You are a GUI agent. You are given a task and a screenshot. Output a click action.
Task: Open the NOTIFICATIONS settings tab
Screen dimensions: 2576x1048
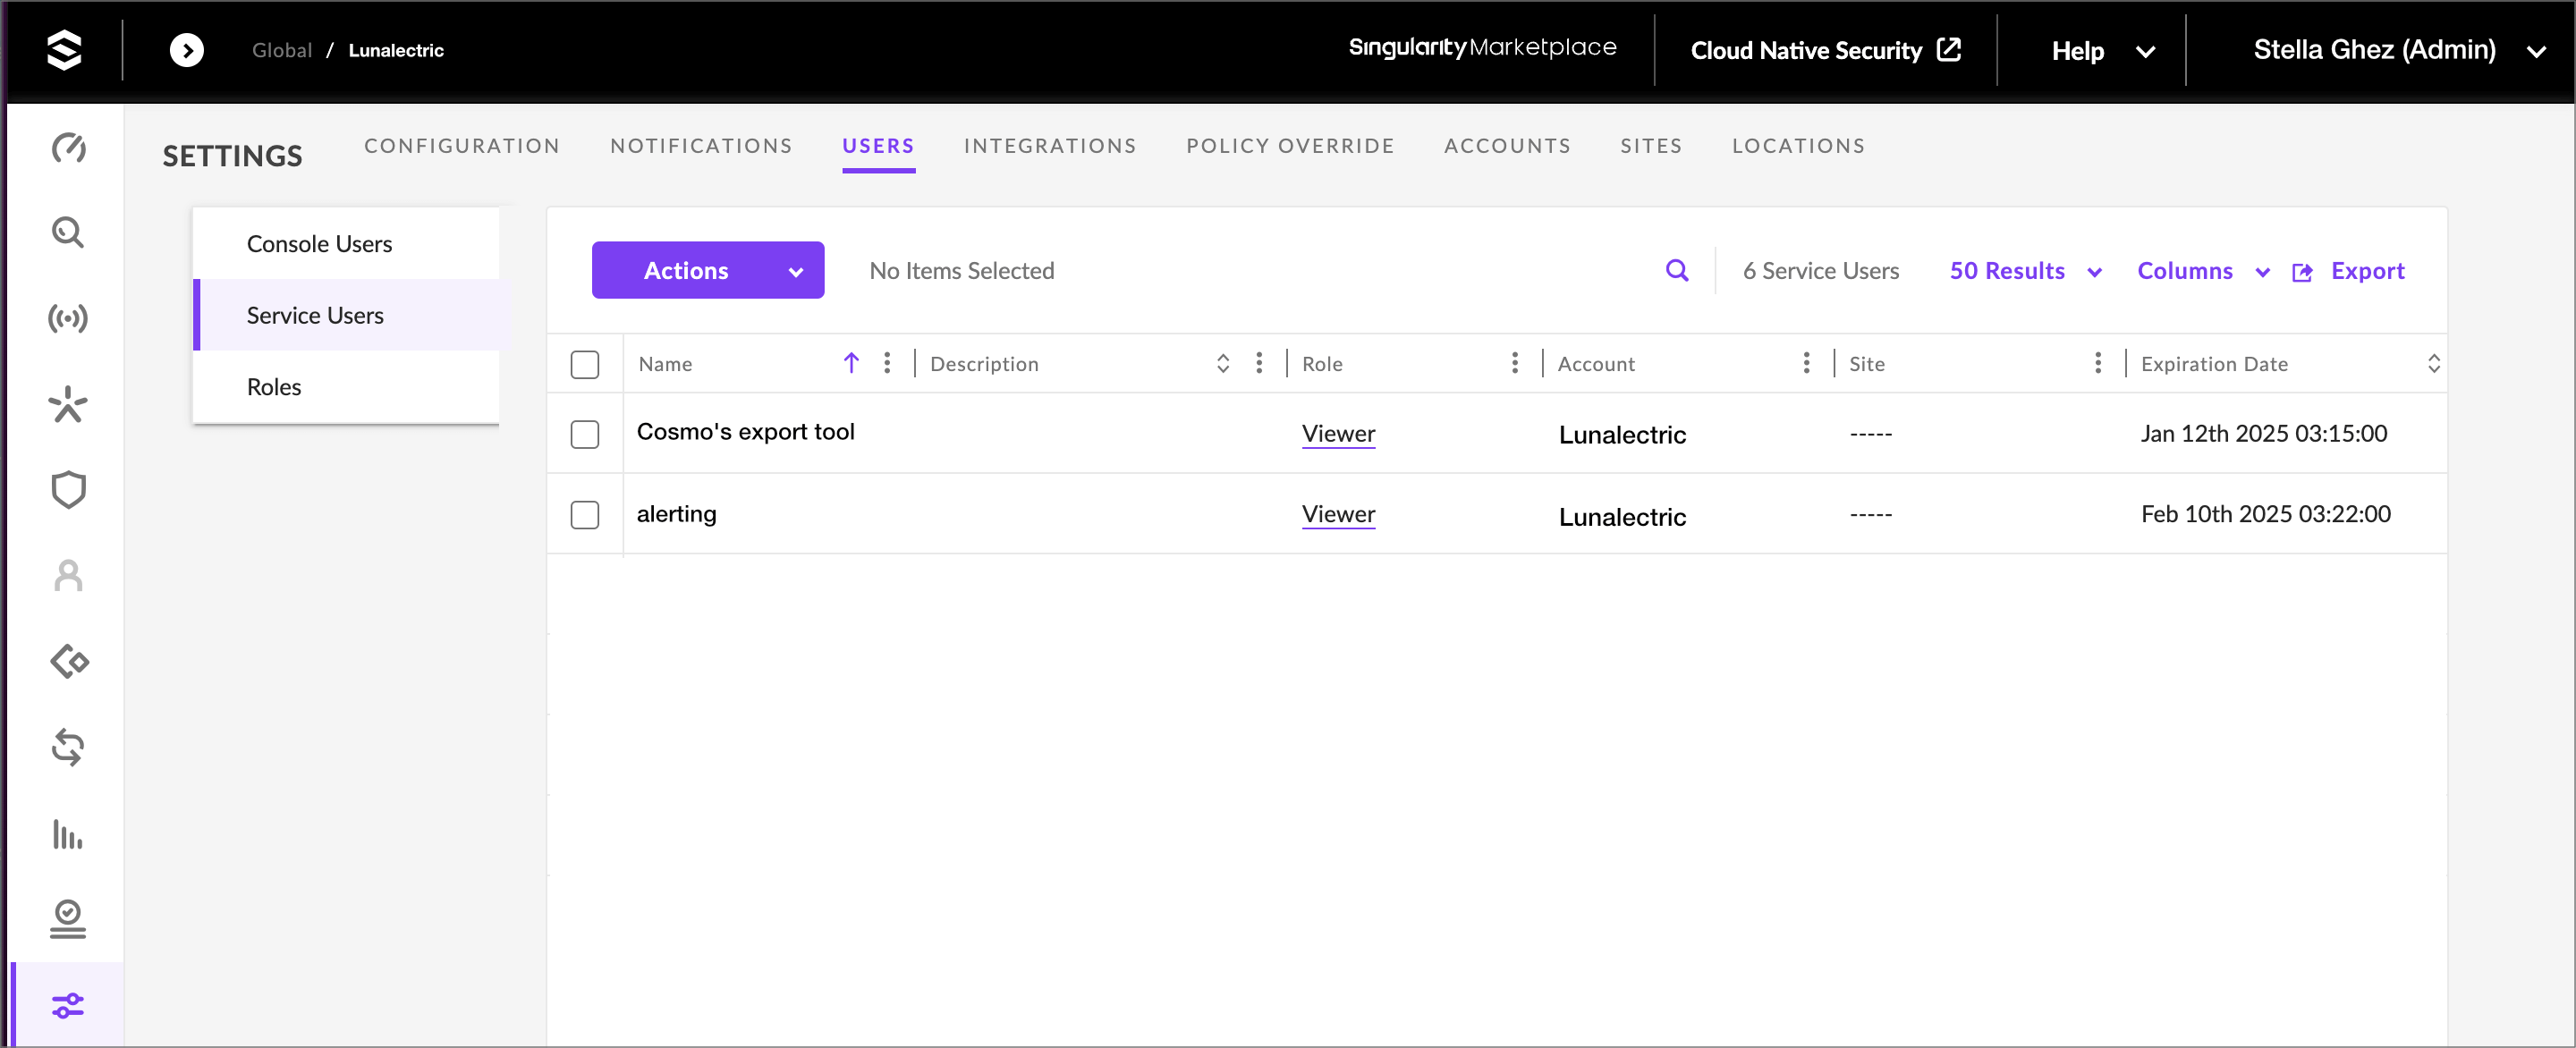click(701, 145)
